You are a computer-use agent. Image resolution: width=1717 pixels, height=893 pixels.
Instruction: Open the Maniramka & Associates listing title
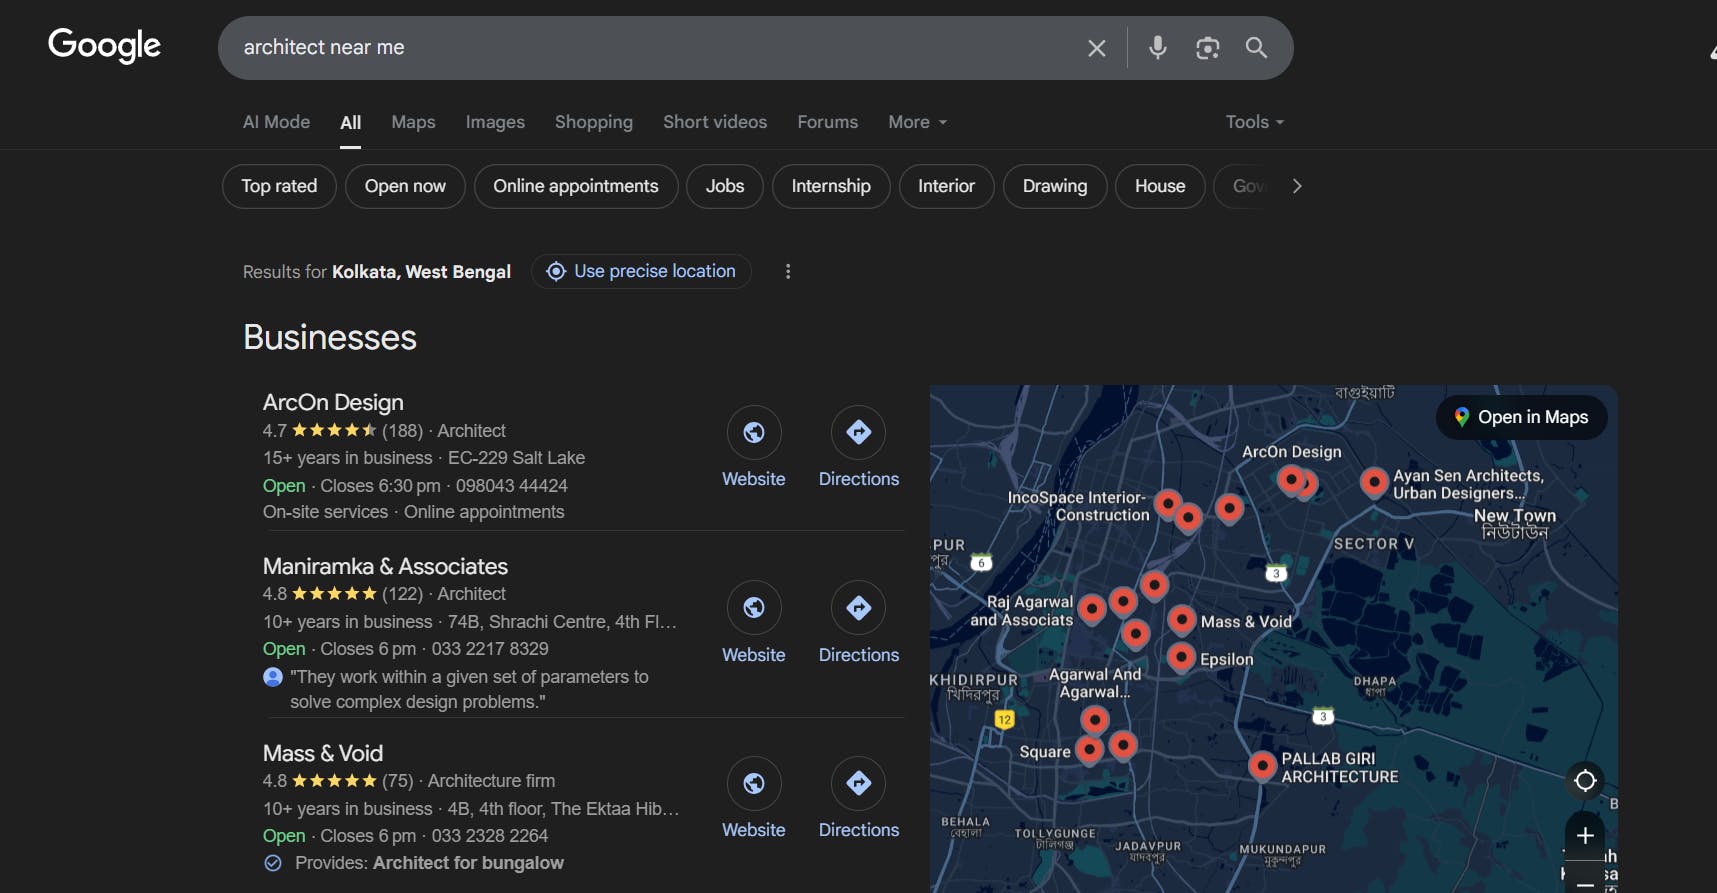pos(385,566)
